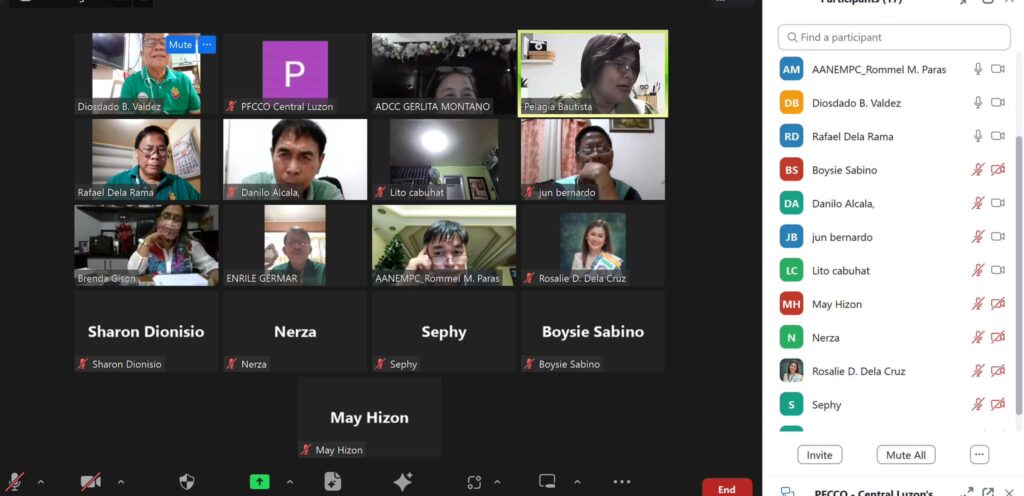Select the Danilo Alcala video tile
Viewport: 1024px width, 496px height.
[x=295, y=159]
